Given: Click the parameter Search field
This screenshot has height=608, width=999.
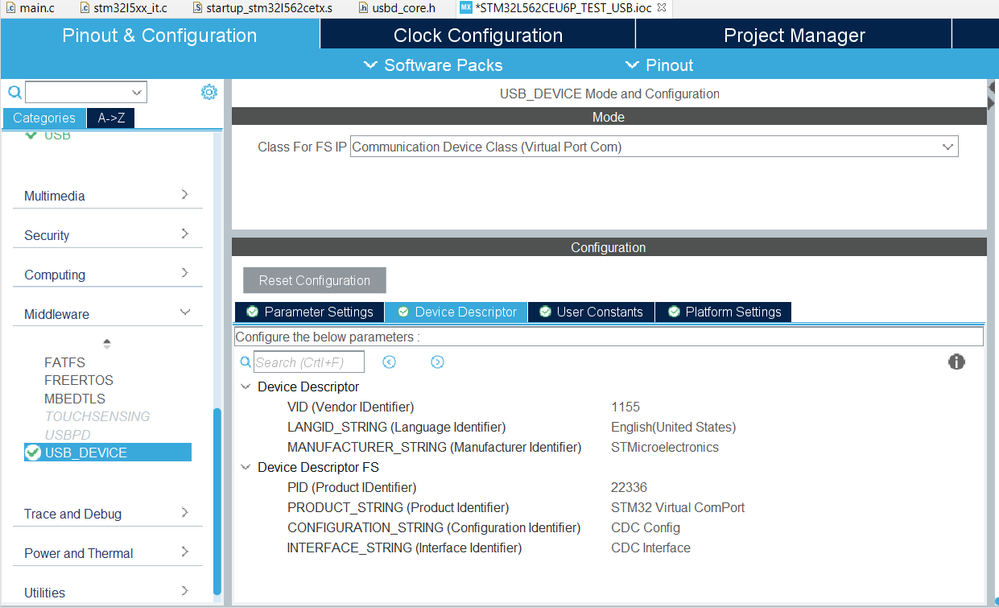Looking at the screenshot, I should click(309, 362).
